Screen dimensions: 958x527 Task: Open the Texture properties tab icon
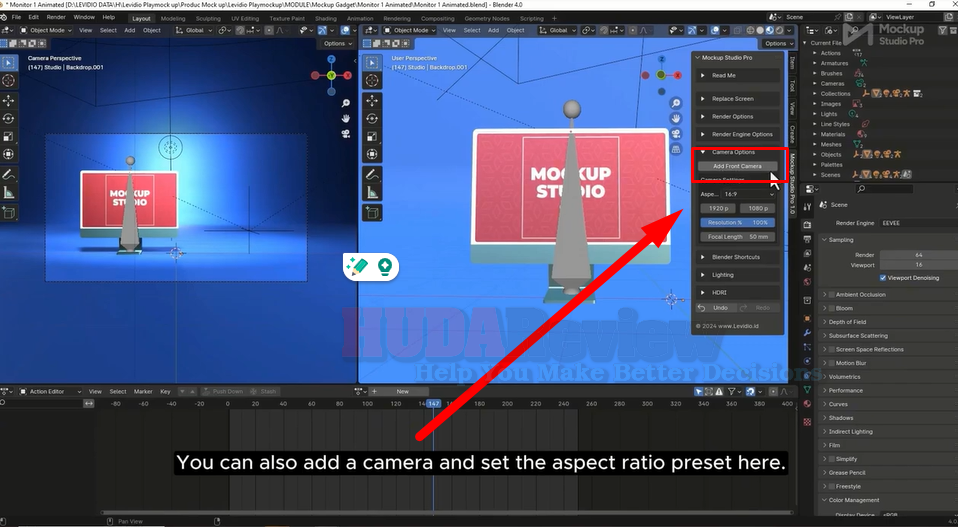pyautogui.click(x=807, y=422)
